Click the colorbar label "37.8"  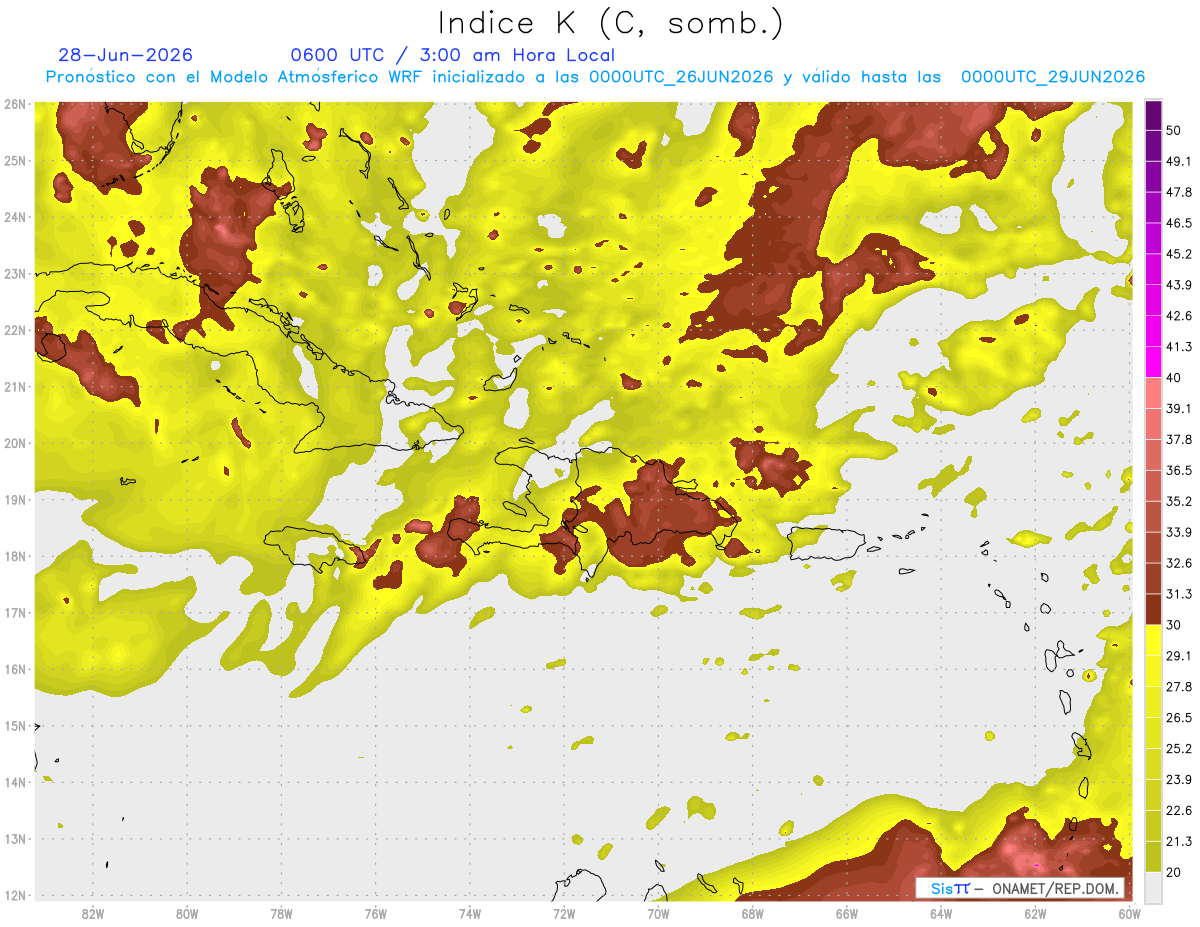[1179, 439]
